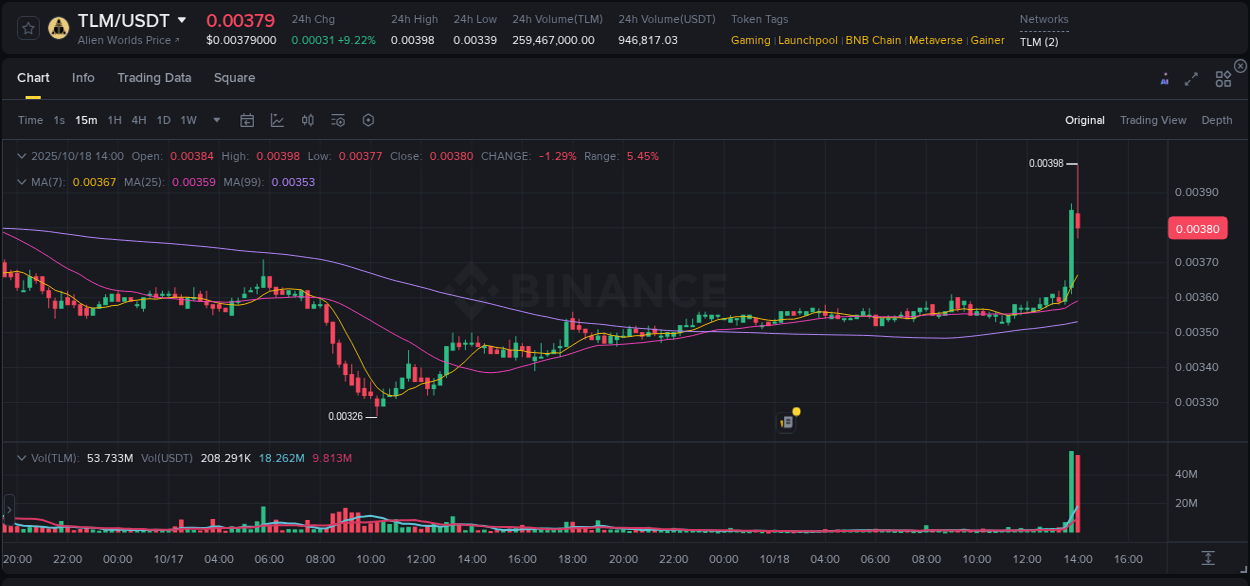The image size is (1250, 586).
Task: Click the 0.00380 price label on axis
Action: click(1197, 228)
